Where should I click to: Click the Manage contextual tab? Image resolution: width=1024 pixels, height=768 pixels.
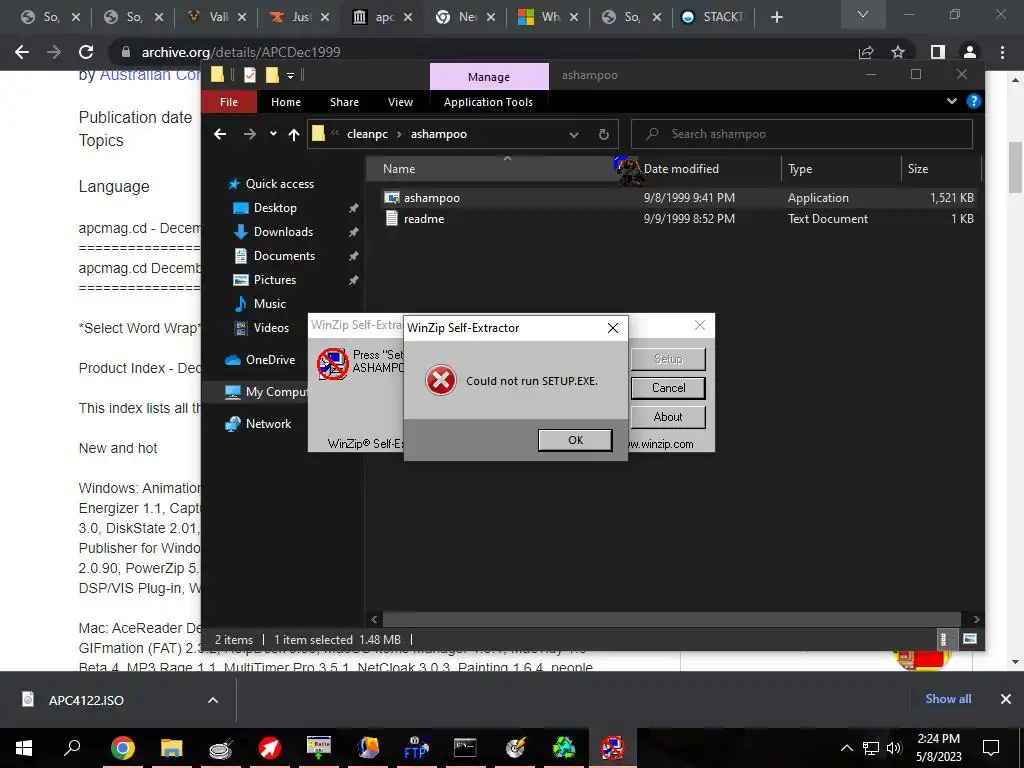point(488,76)
